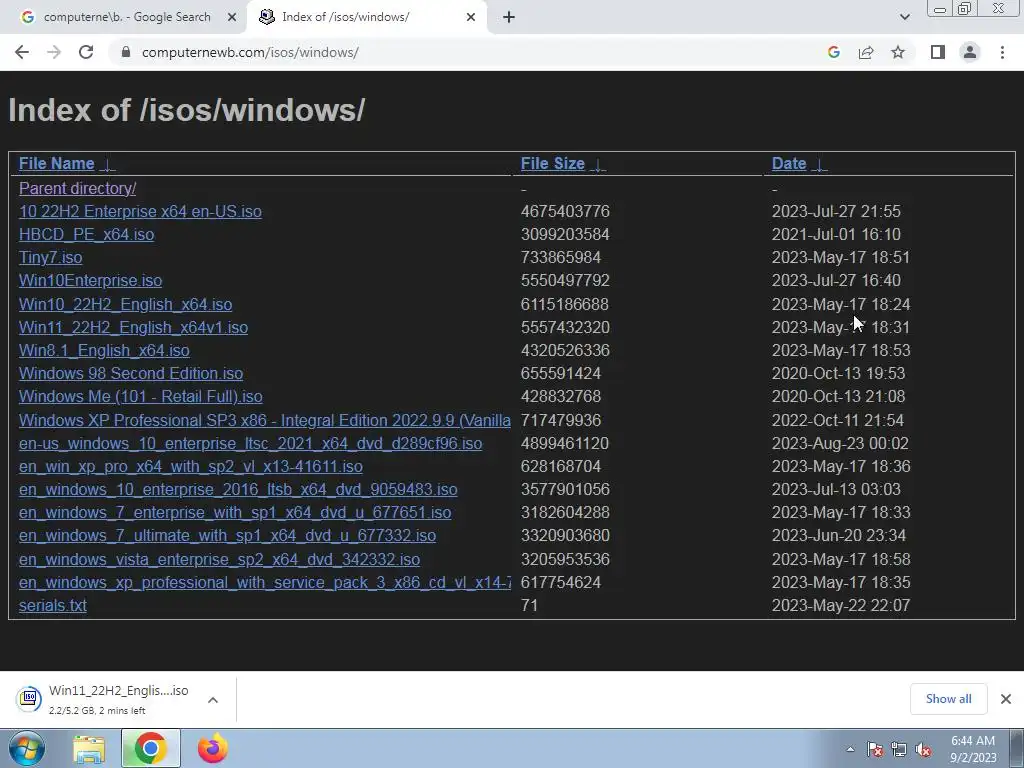Download Win10_22H2_English_x64.iso
This screenshot has width=1024, height=768.
point(125,304)
